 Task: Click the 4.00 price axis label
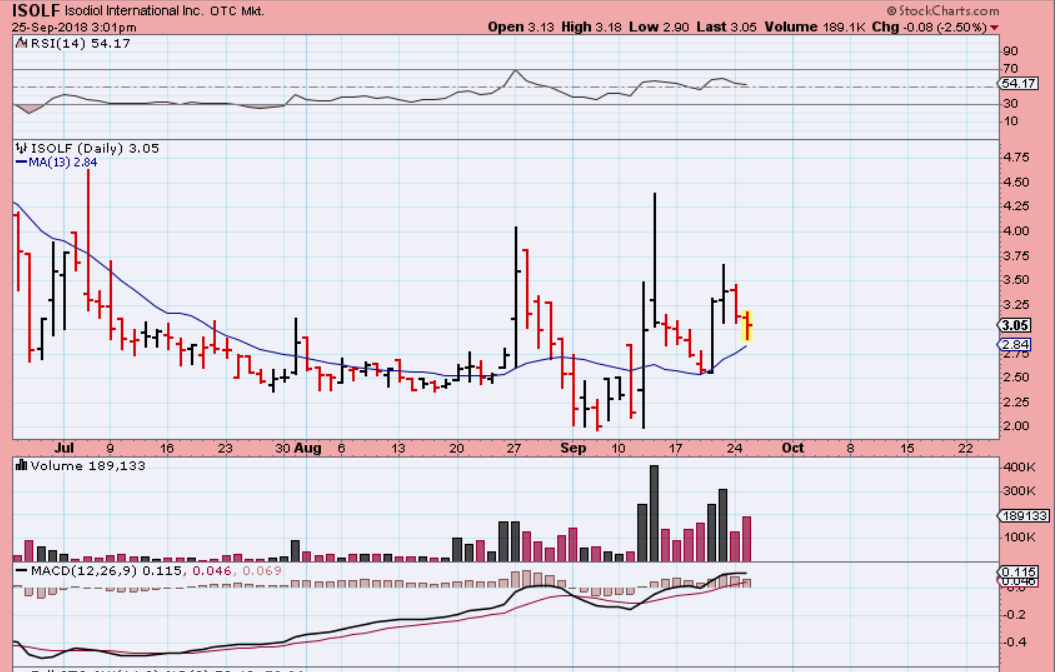(x=1017, y=231)
